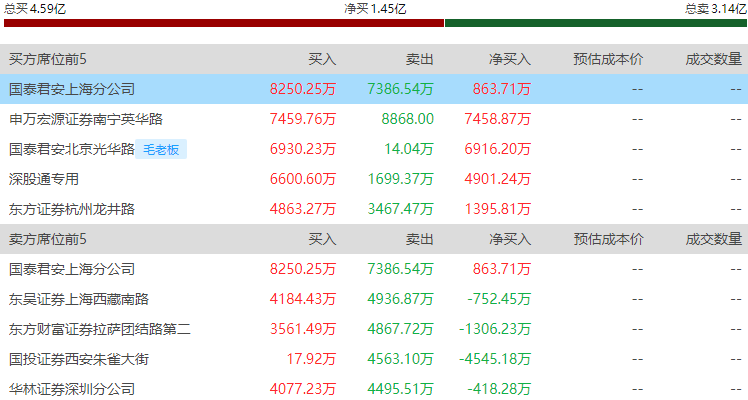The image size is (748, 400).
Task: Click the 4184.43万 buy amount
Action: point(303,299)
